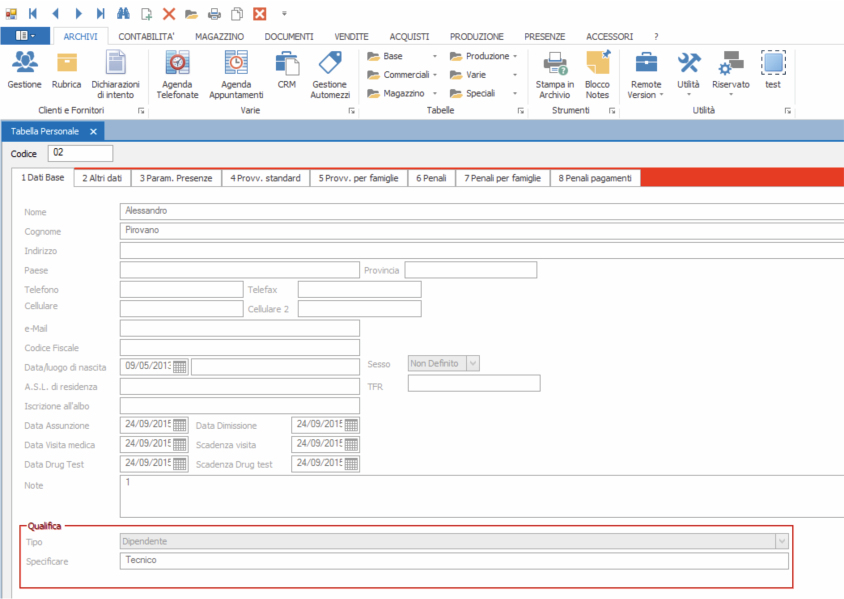Open calendar for Scadenza visita
The height and width of the screenshot is (599, 844).
coord(351,445)
